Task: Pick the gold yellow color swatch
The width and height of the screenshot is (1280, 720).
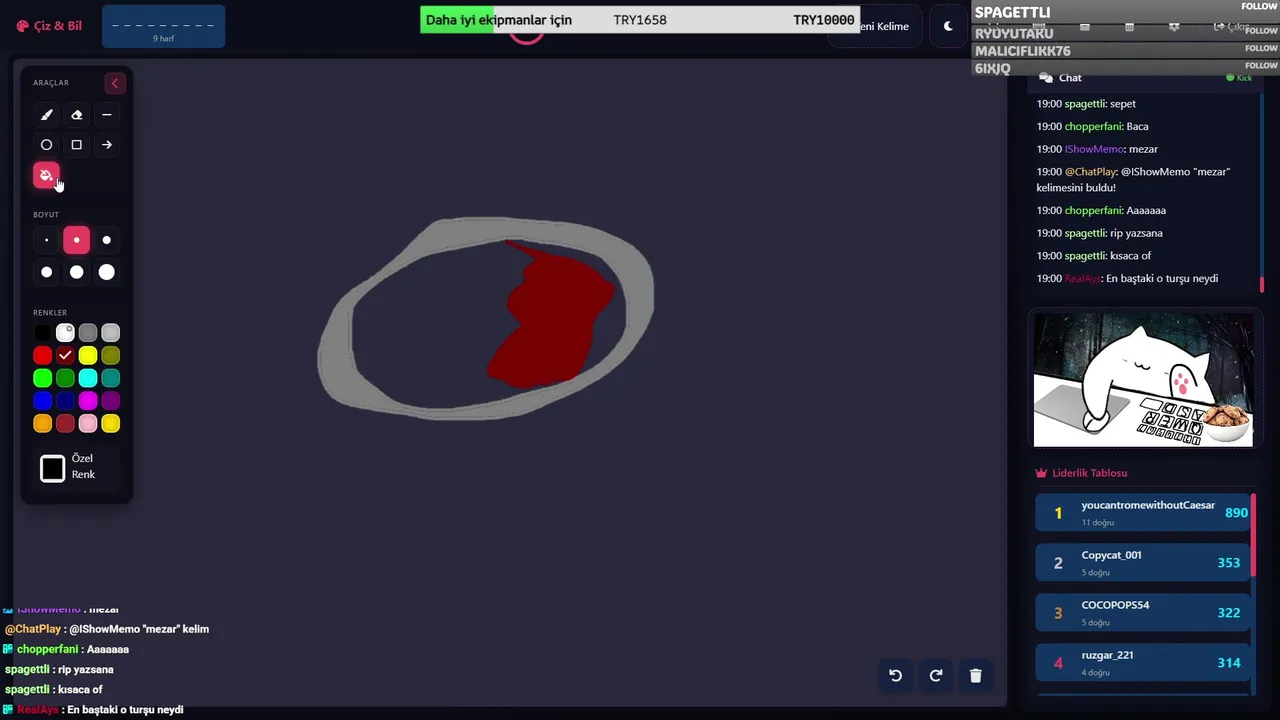Action: point(111,424)
